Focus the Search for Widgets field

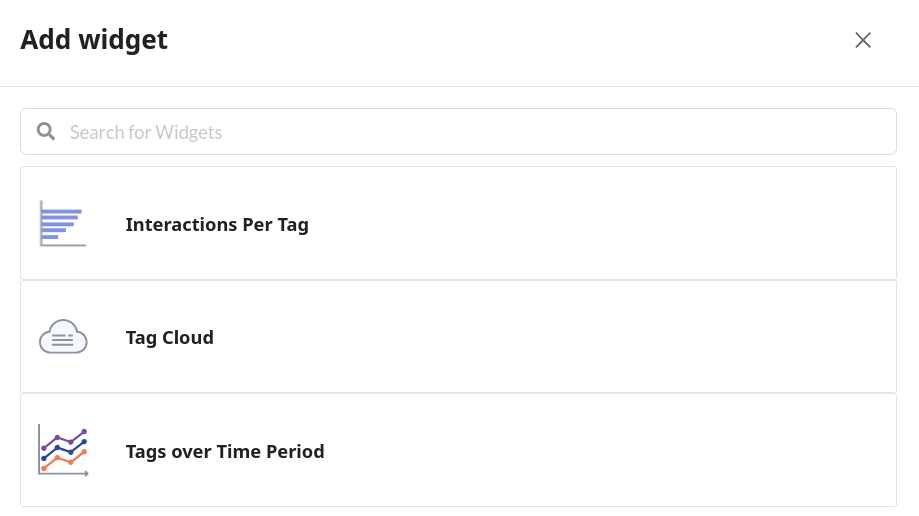(480, 132)
